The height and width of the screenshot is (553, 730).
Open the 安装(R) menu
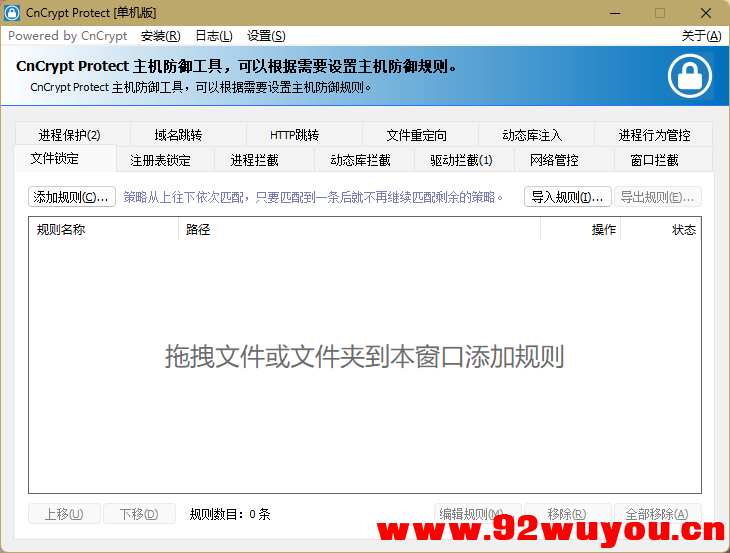click(160, 36)
